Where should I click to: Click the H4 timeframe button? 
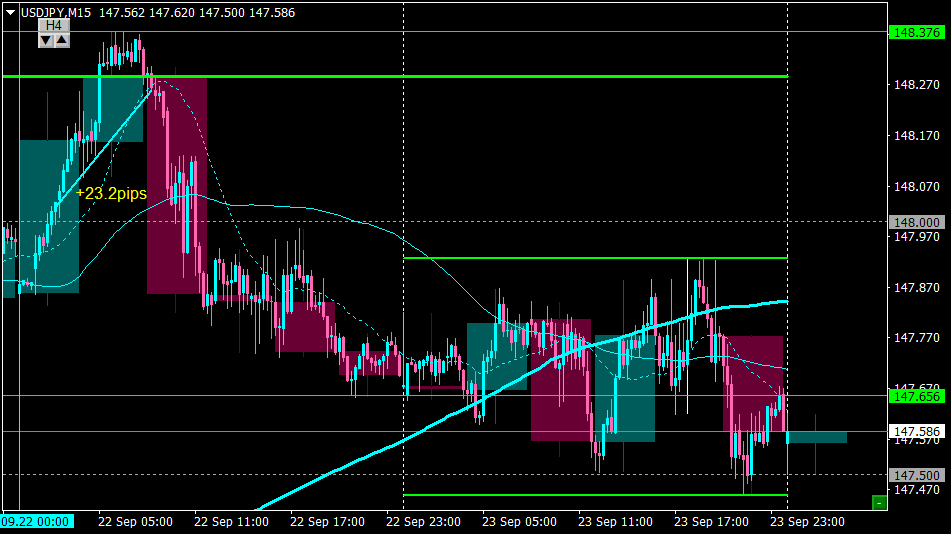click(54, 25)
